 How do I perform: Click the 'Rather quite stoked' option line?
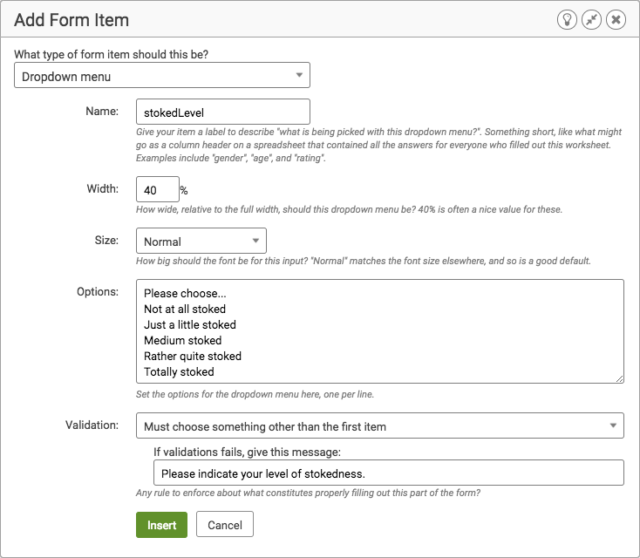(193, 356)
